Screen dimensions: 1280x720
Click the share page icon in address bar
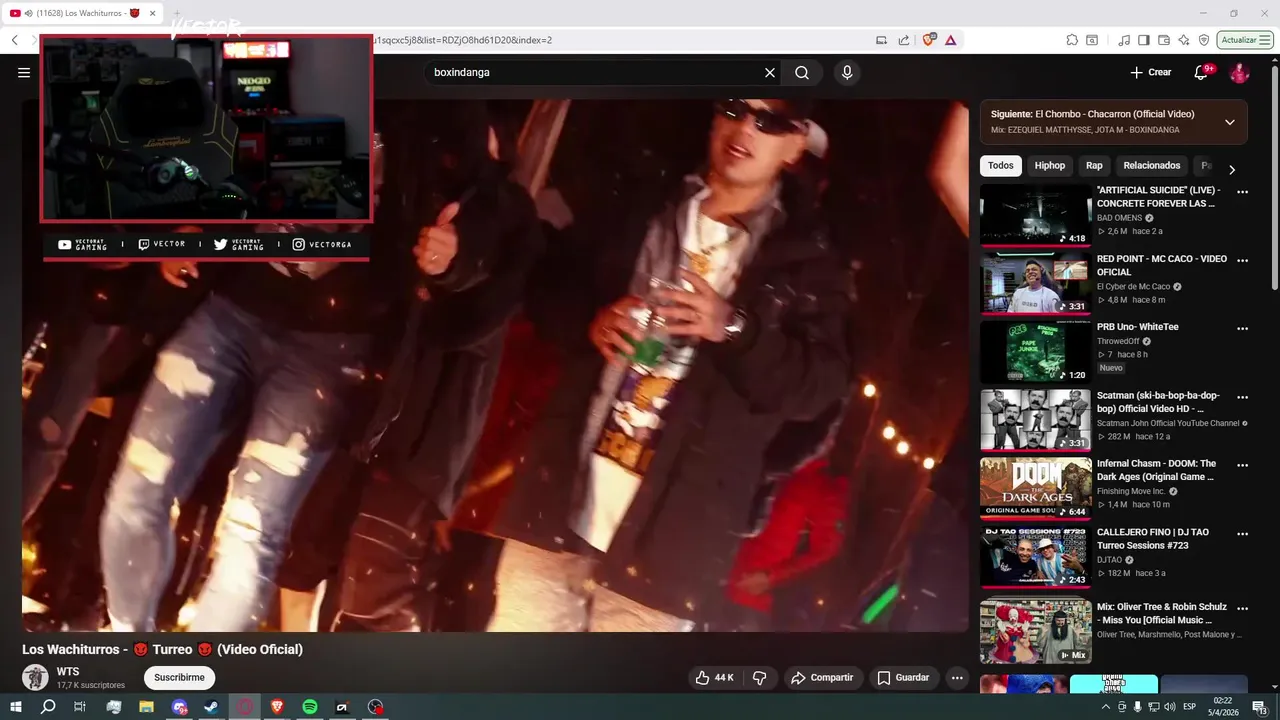pyautogui.click(x=904, y=40)
